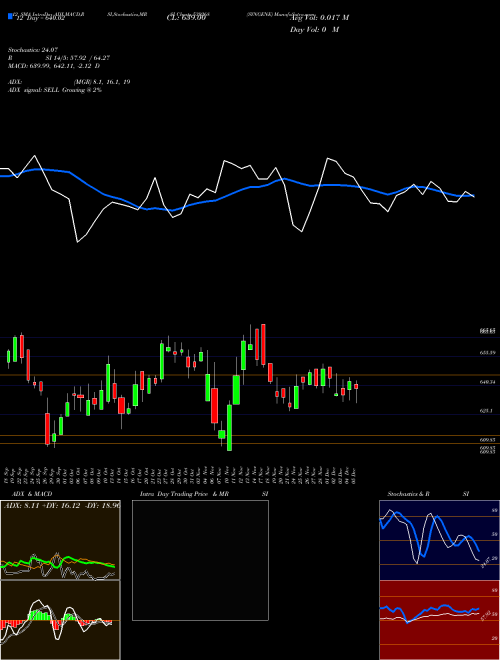The width and height of the screenshot is (500, 660).
Task: Click the 'Stochastics & R SI' panel title
Action: point(428,494)
